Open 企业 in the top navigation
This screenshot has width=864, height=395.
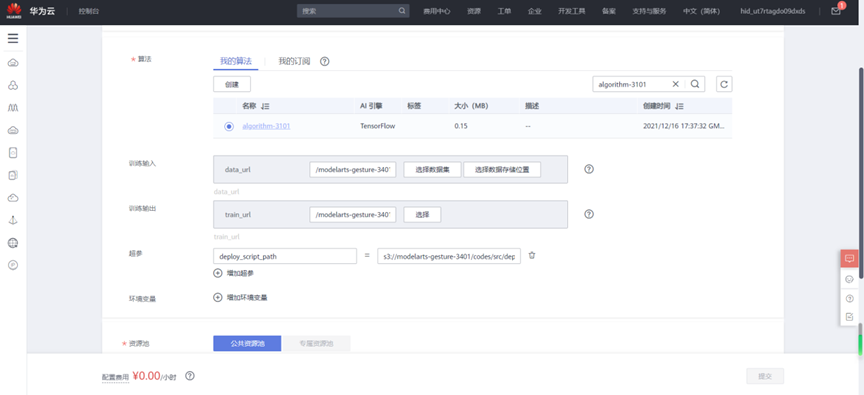tap(534, 11)
